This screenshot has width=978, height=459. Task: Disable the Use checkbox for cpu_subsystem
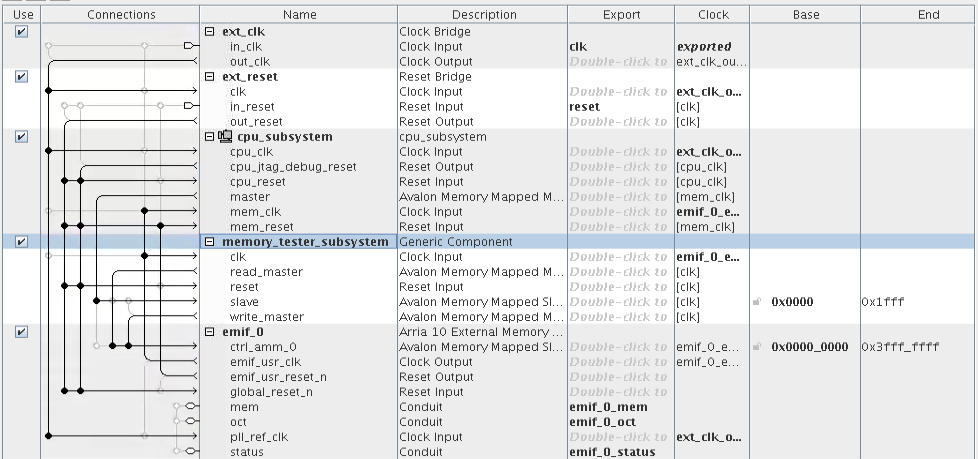pos(22,137)
